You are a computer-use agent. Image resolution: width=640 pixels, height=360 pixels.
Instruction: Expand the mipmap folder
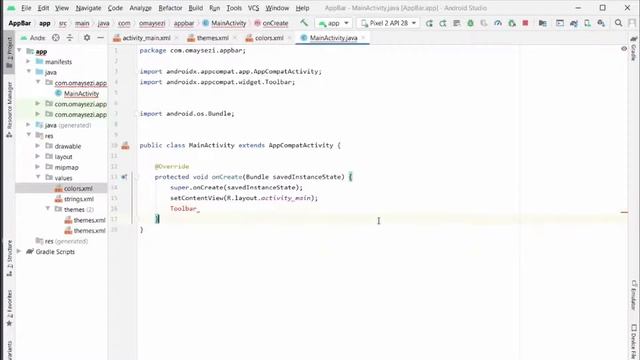tap(38, 167)
